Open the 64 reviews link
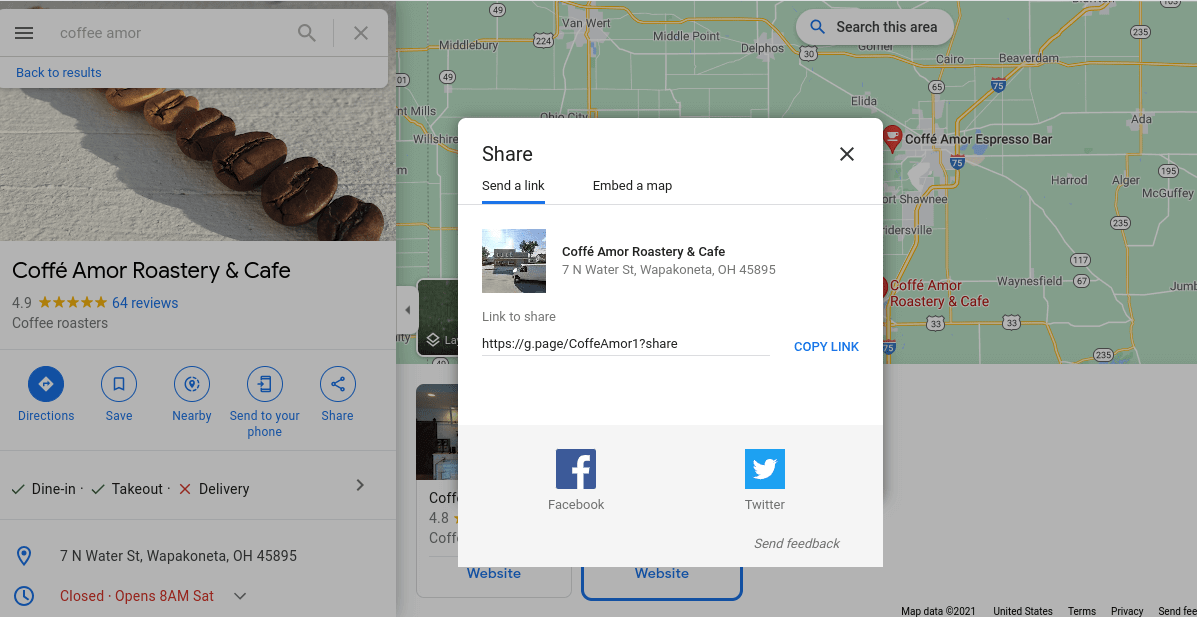The width and height of the screenshot is (1197, 617). pyautogui.click(x=145, y=303)
